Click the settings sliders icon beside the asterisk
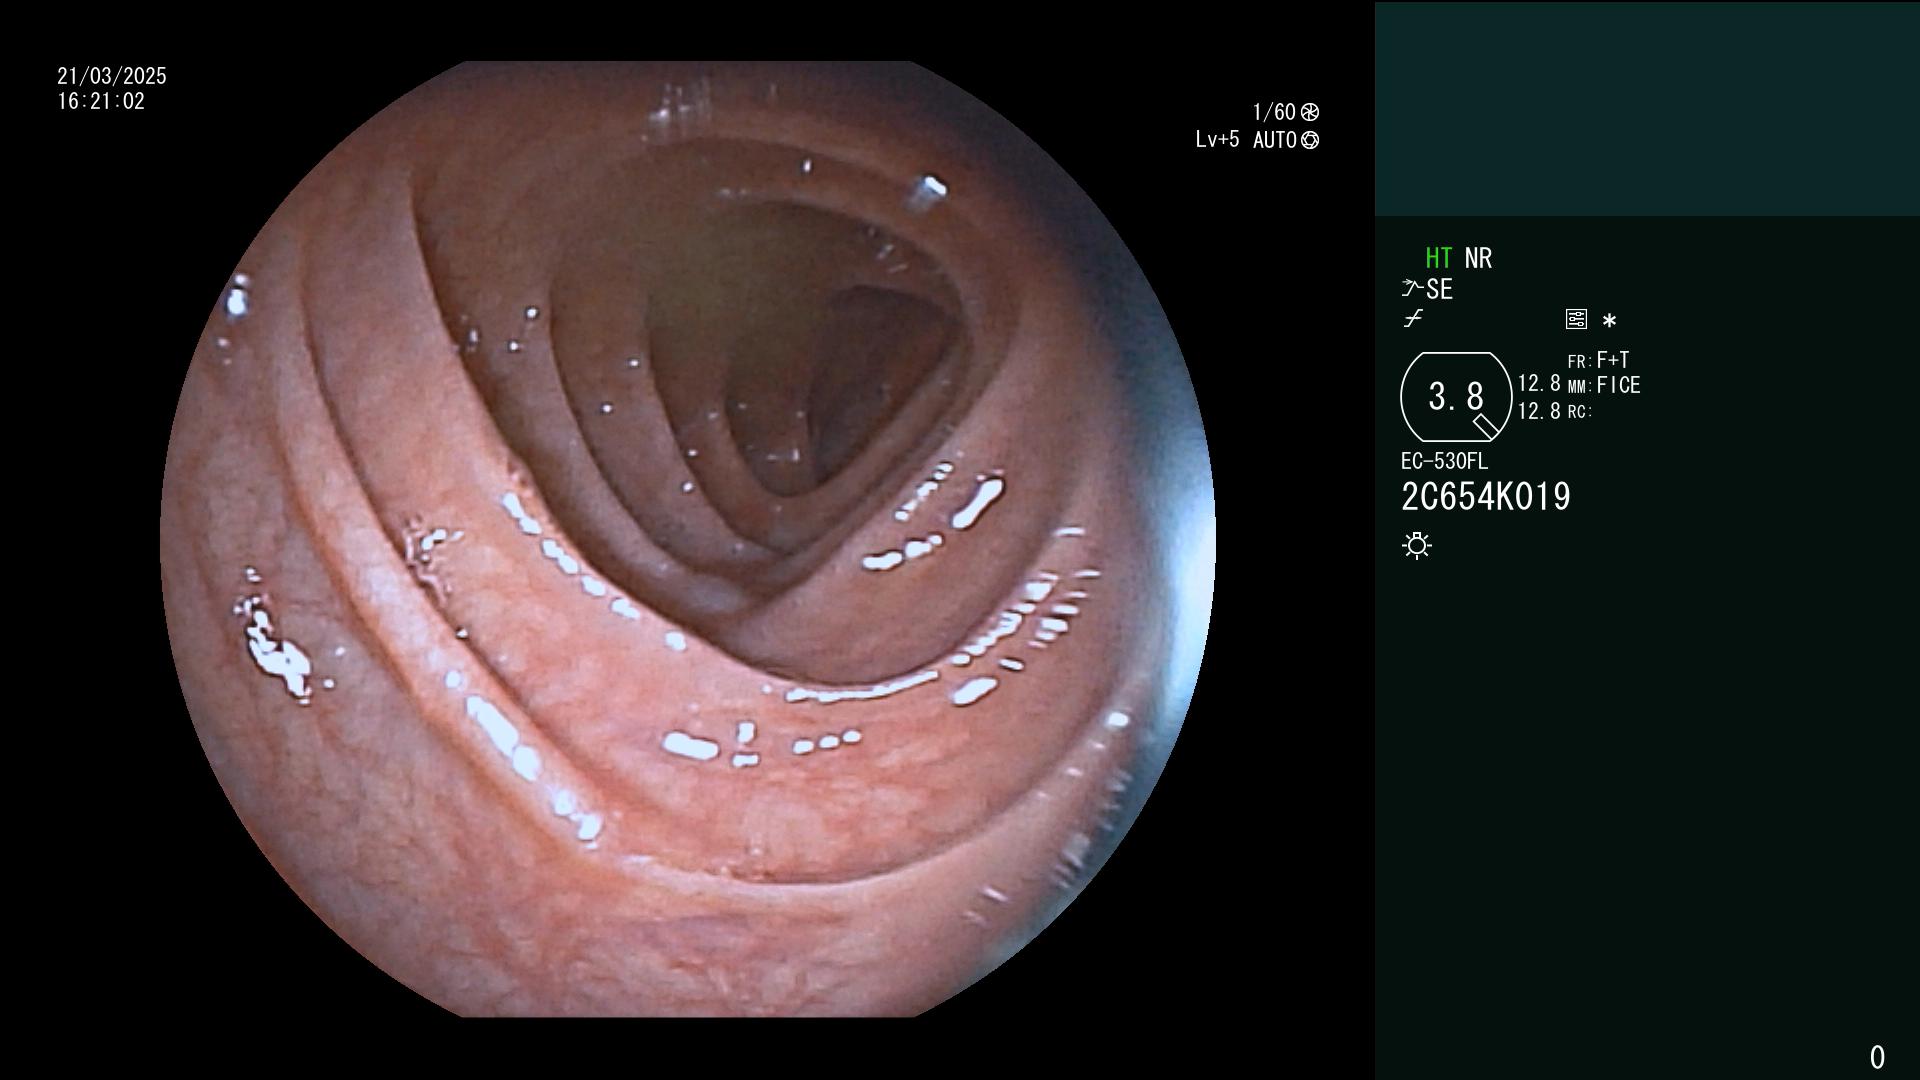The height and width of the screenshot is (1080, 1920). pos(1576,320)
